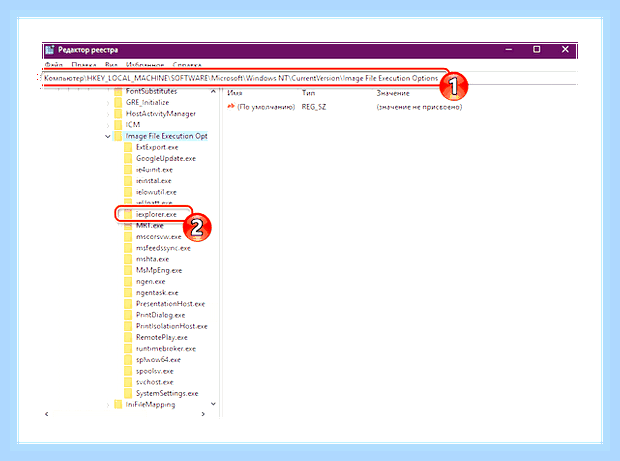Click the folder icon beside MsMpEng.exe

coord(128,270)
